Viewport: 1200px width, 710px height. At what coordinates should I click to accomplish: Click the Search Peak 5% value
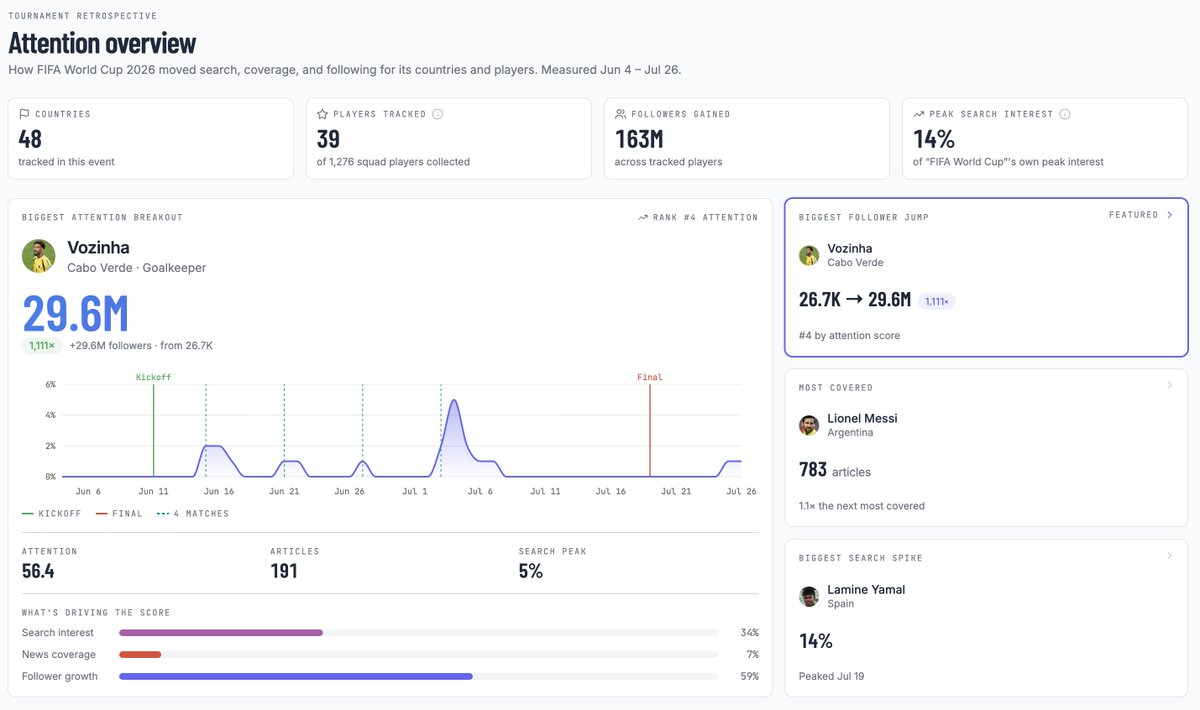point(531,571)
